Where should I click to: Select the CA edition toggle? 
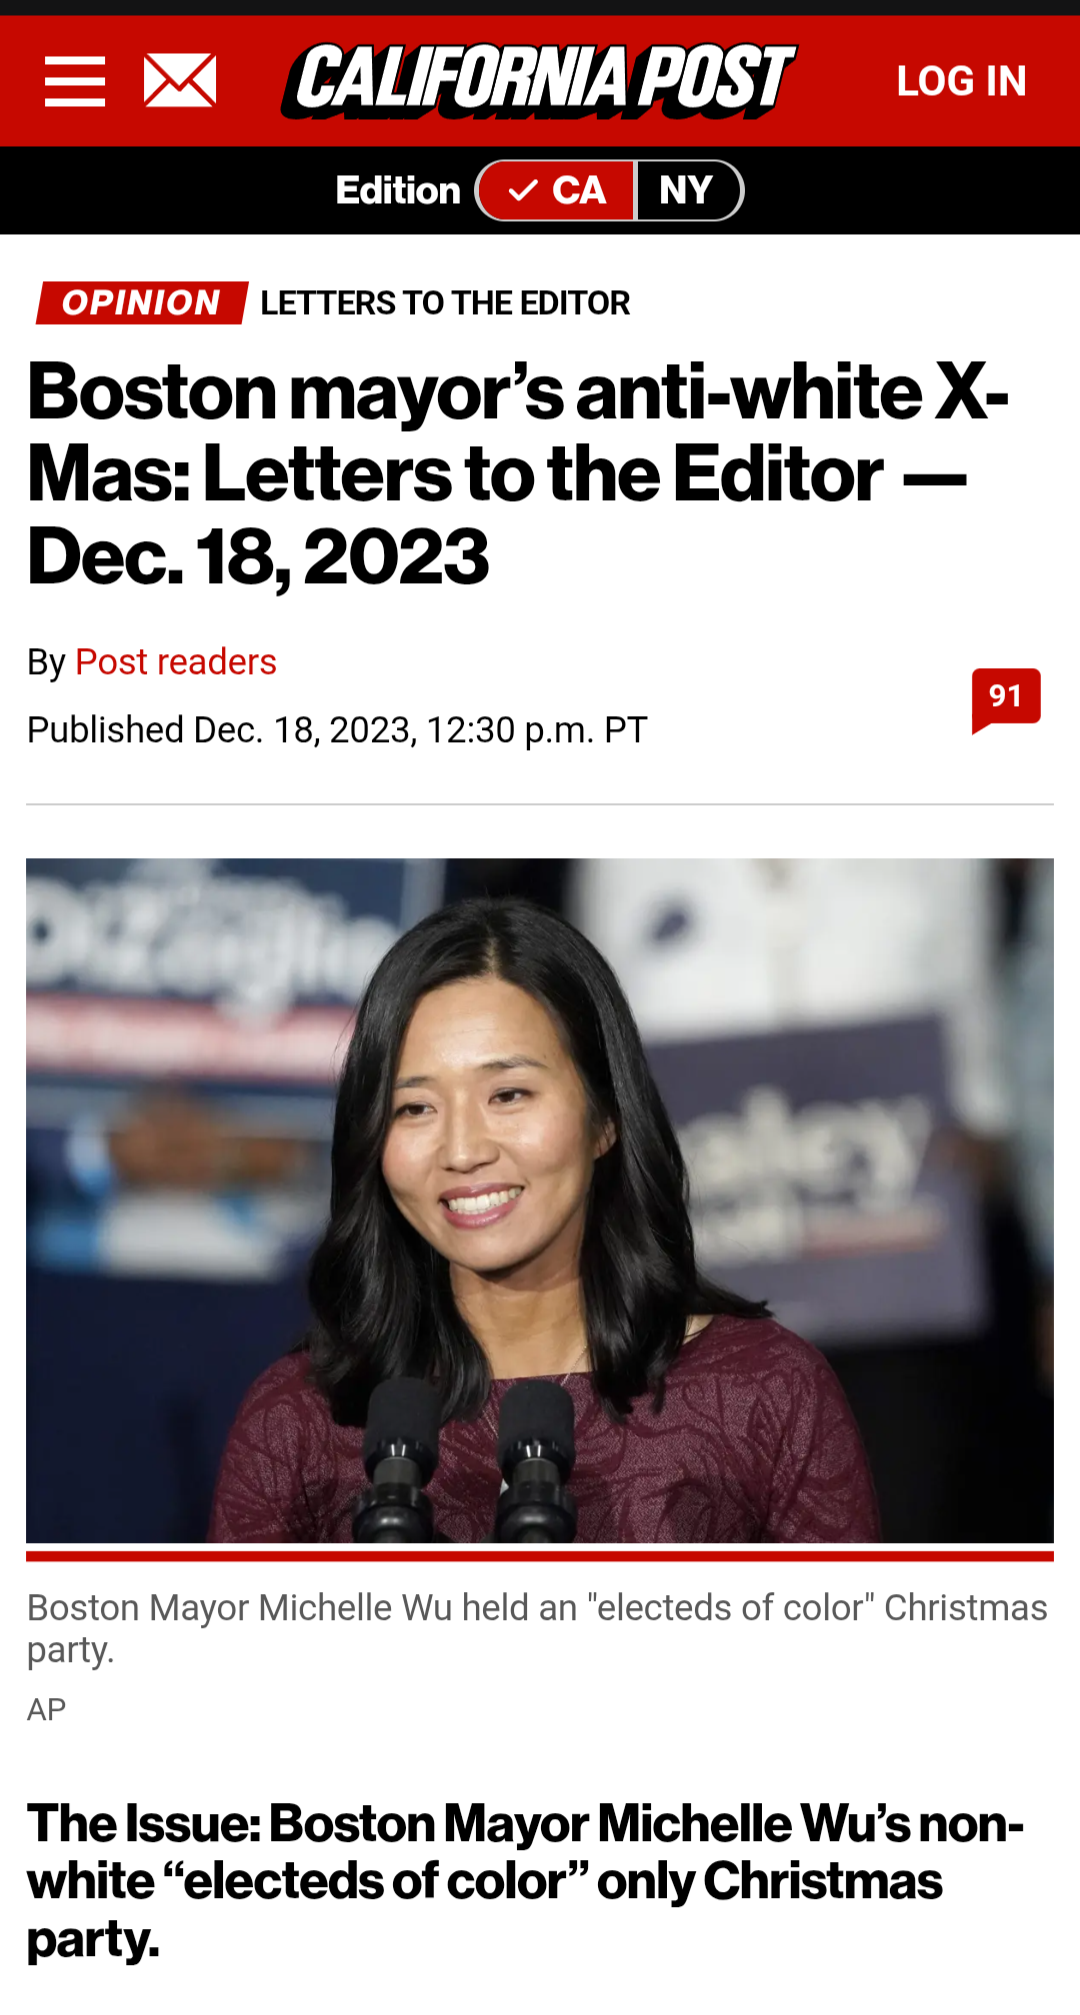point(556,190)
